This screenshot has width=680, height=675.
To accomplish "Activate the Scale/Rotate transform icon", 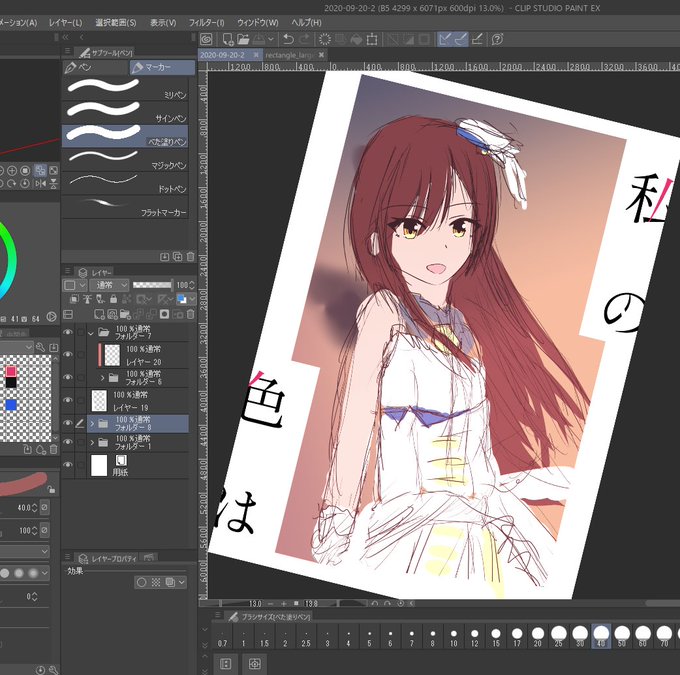I will pyautogui.click(x=372, y=39).
